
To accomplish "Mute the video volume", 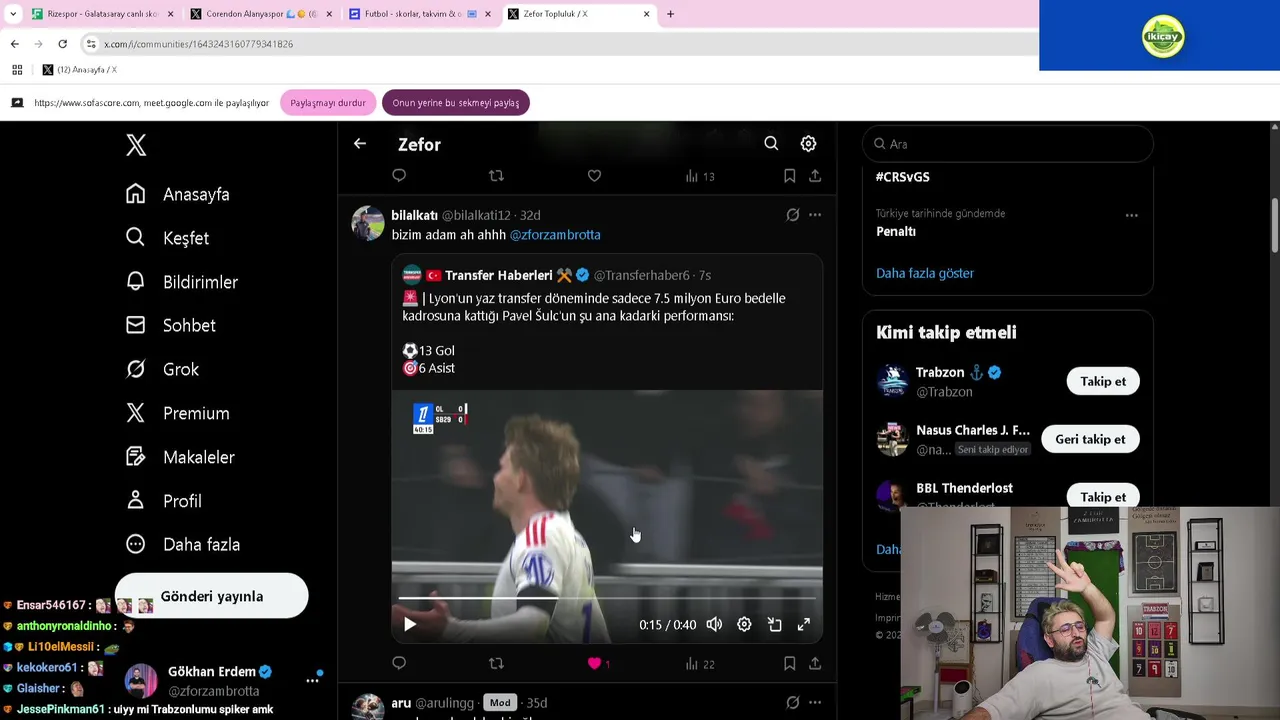I will click(x=714, y=624).
